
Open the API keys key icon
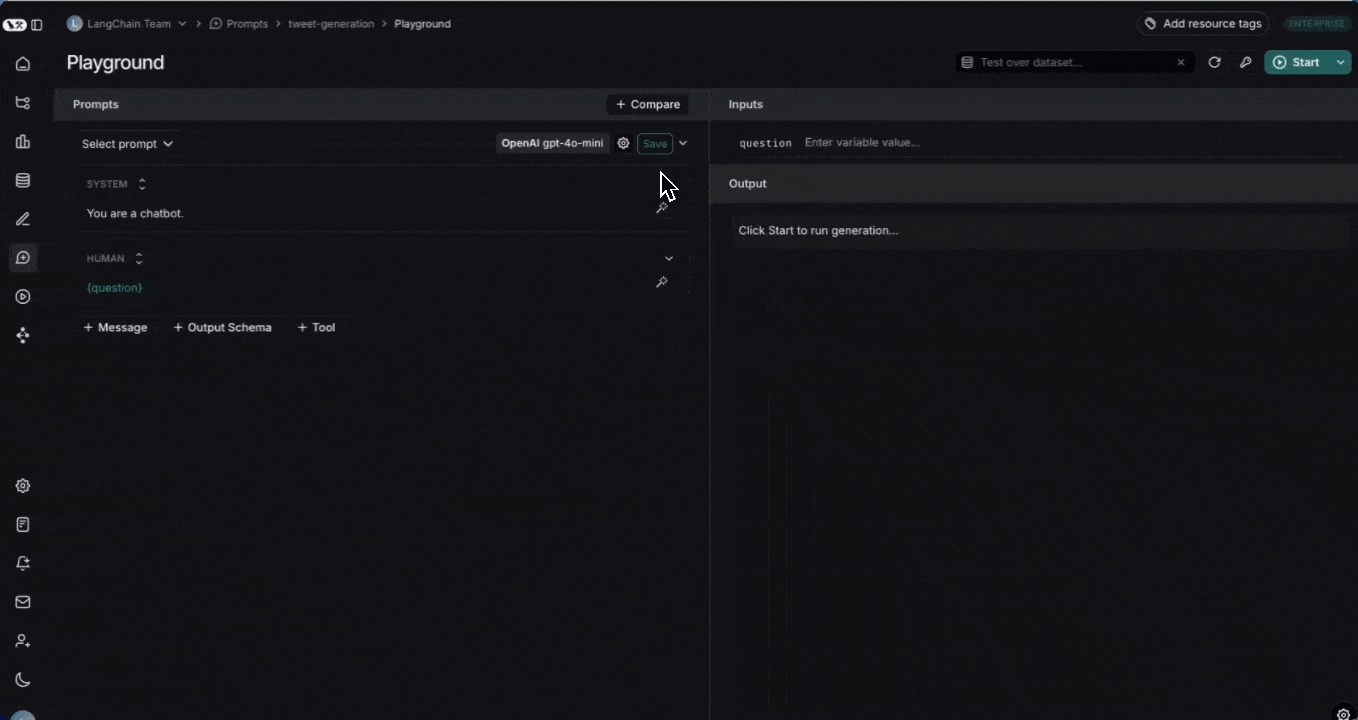pyautogui.click(x=1245, y=62)
